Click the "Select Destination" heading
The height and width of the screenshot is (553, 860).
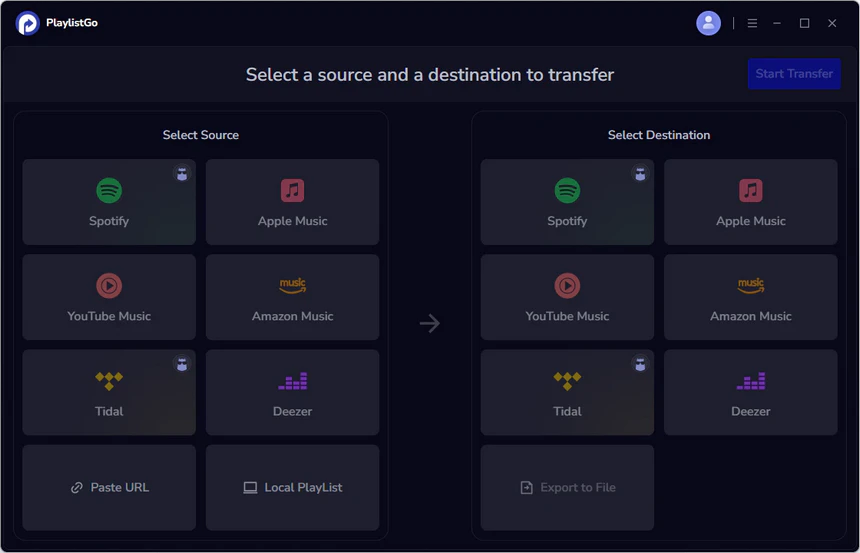[x=659, y=135]
